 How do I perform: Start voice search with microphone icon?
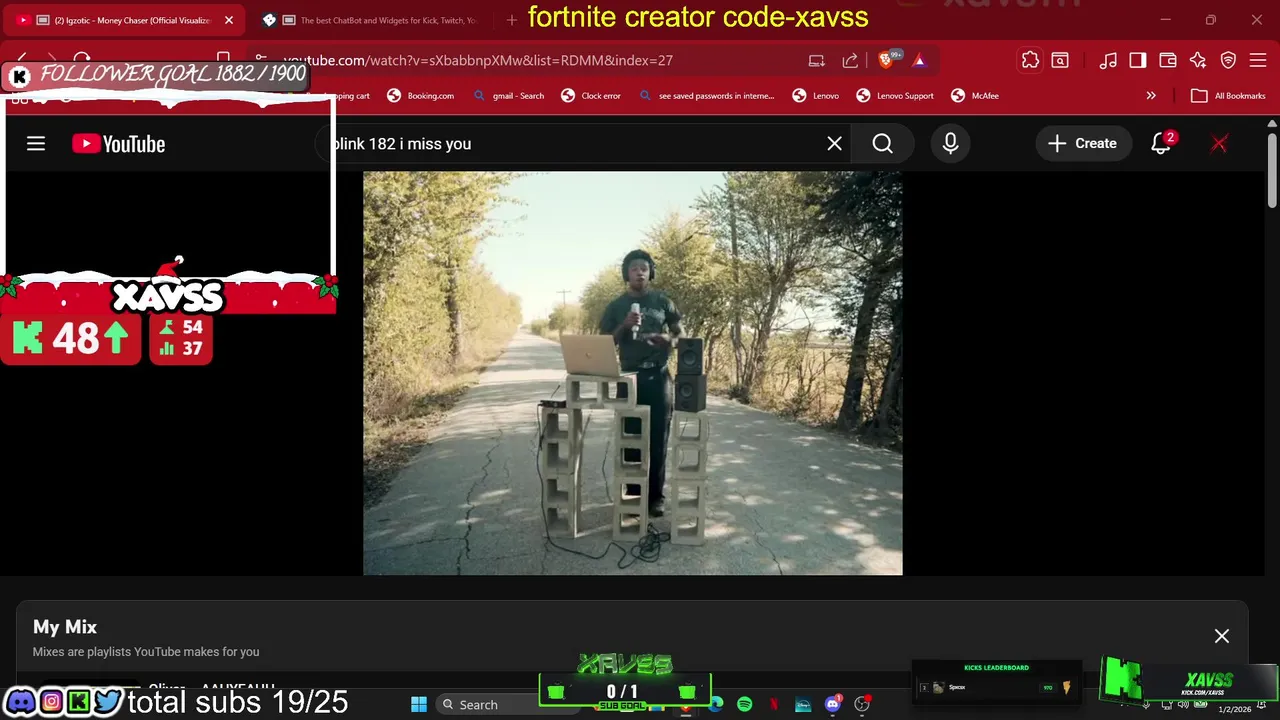[950, 144]
